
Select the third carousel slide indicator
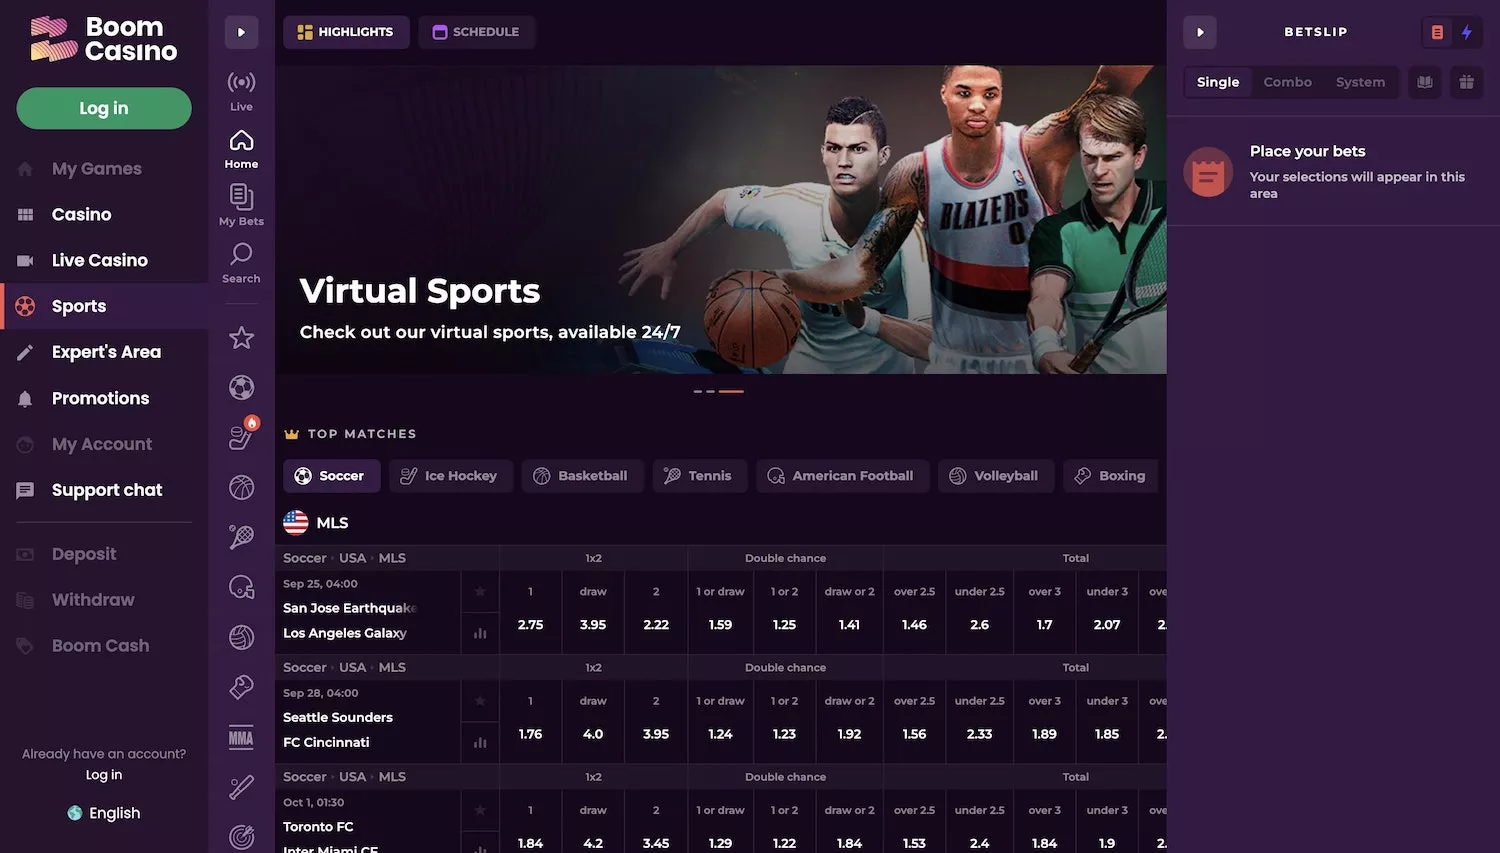click(x=731, y=391)
